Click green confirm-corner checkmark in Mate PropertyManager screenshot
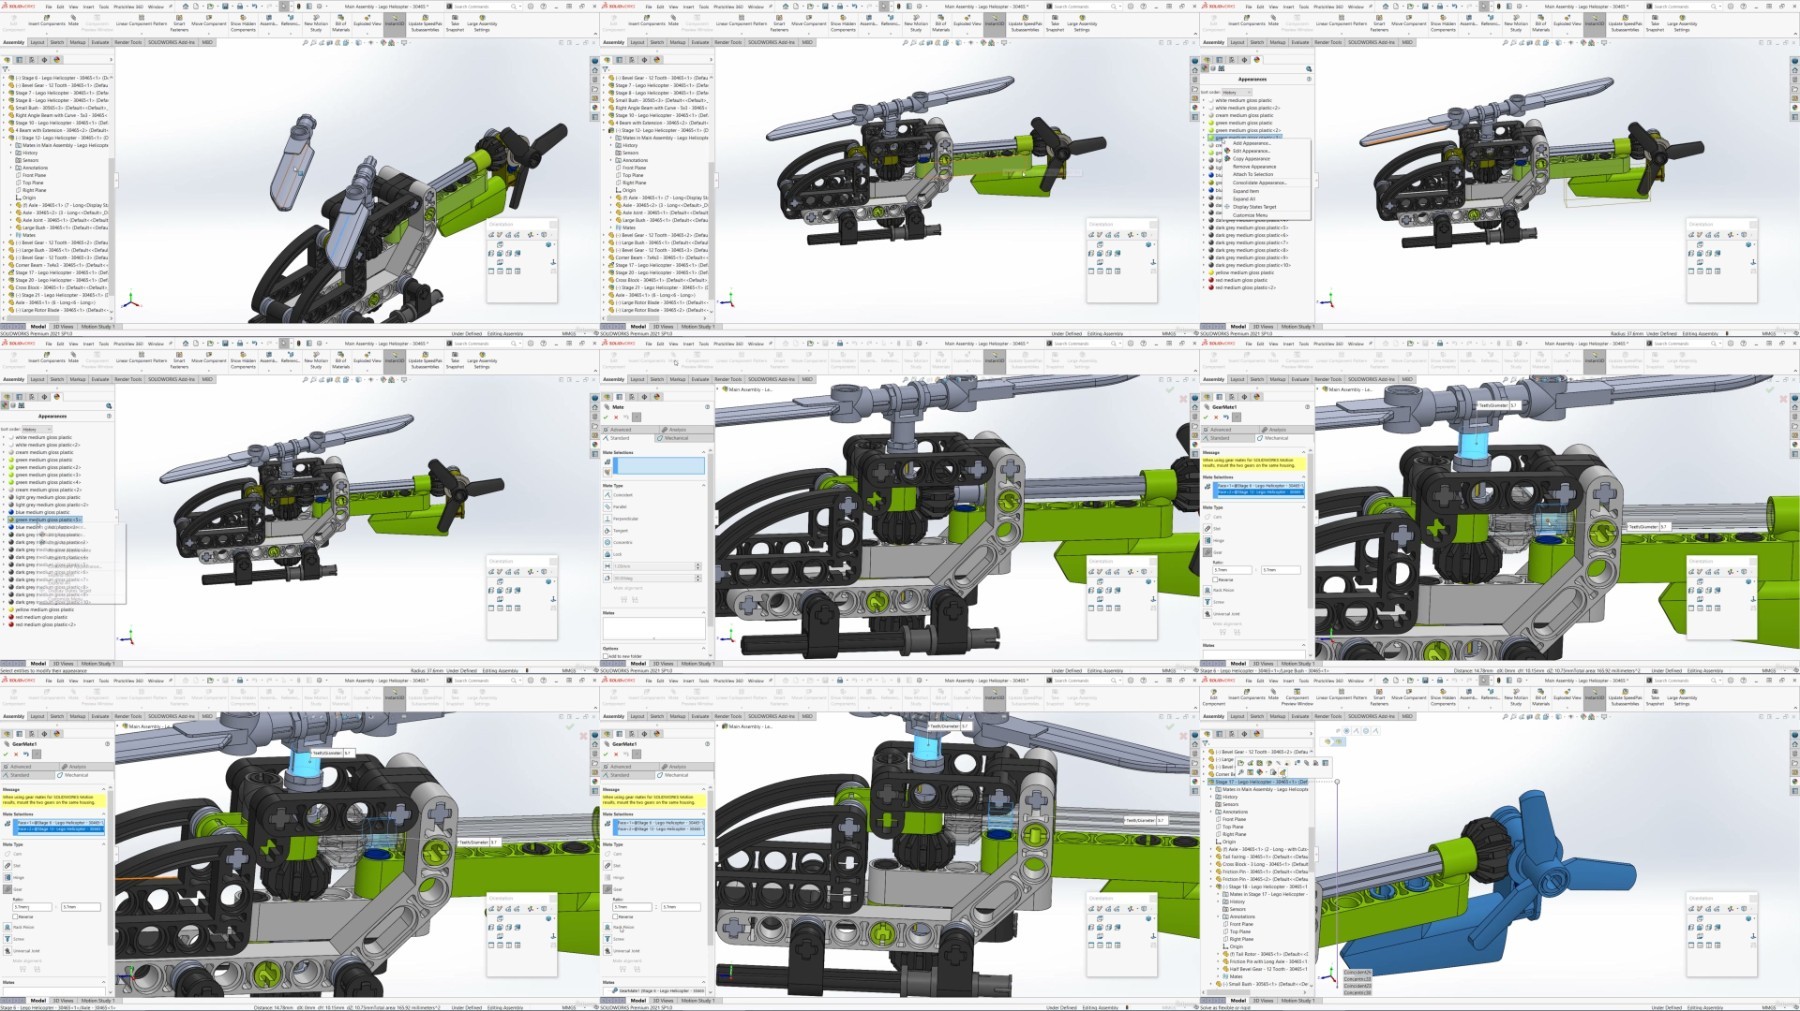The width and height of the screenshot is (1800, 1011). tap(1169, 388)
